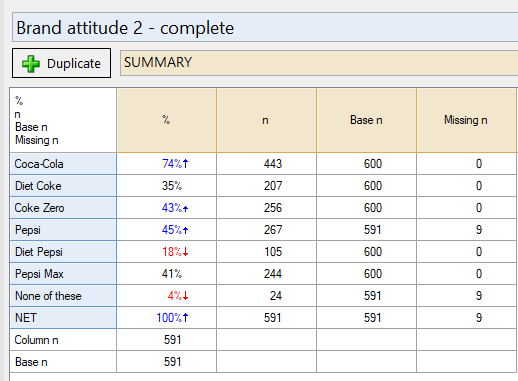This screenshot has width=518, height=381.
Task: Click the SUMMARY dropdown field
Action: pyautogui.click(x=319, y=63)
